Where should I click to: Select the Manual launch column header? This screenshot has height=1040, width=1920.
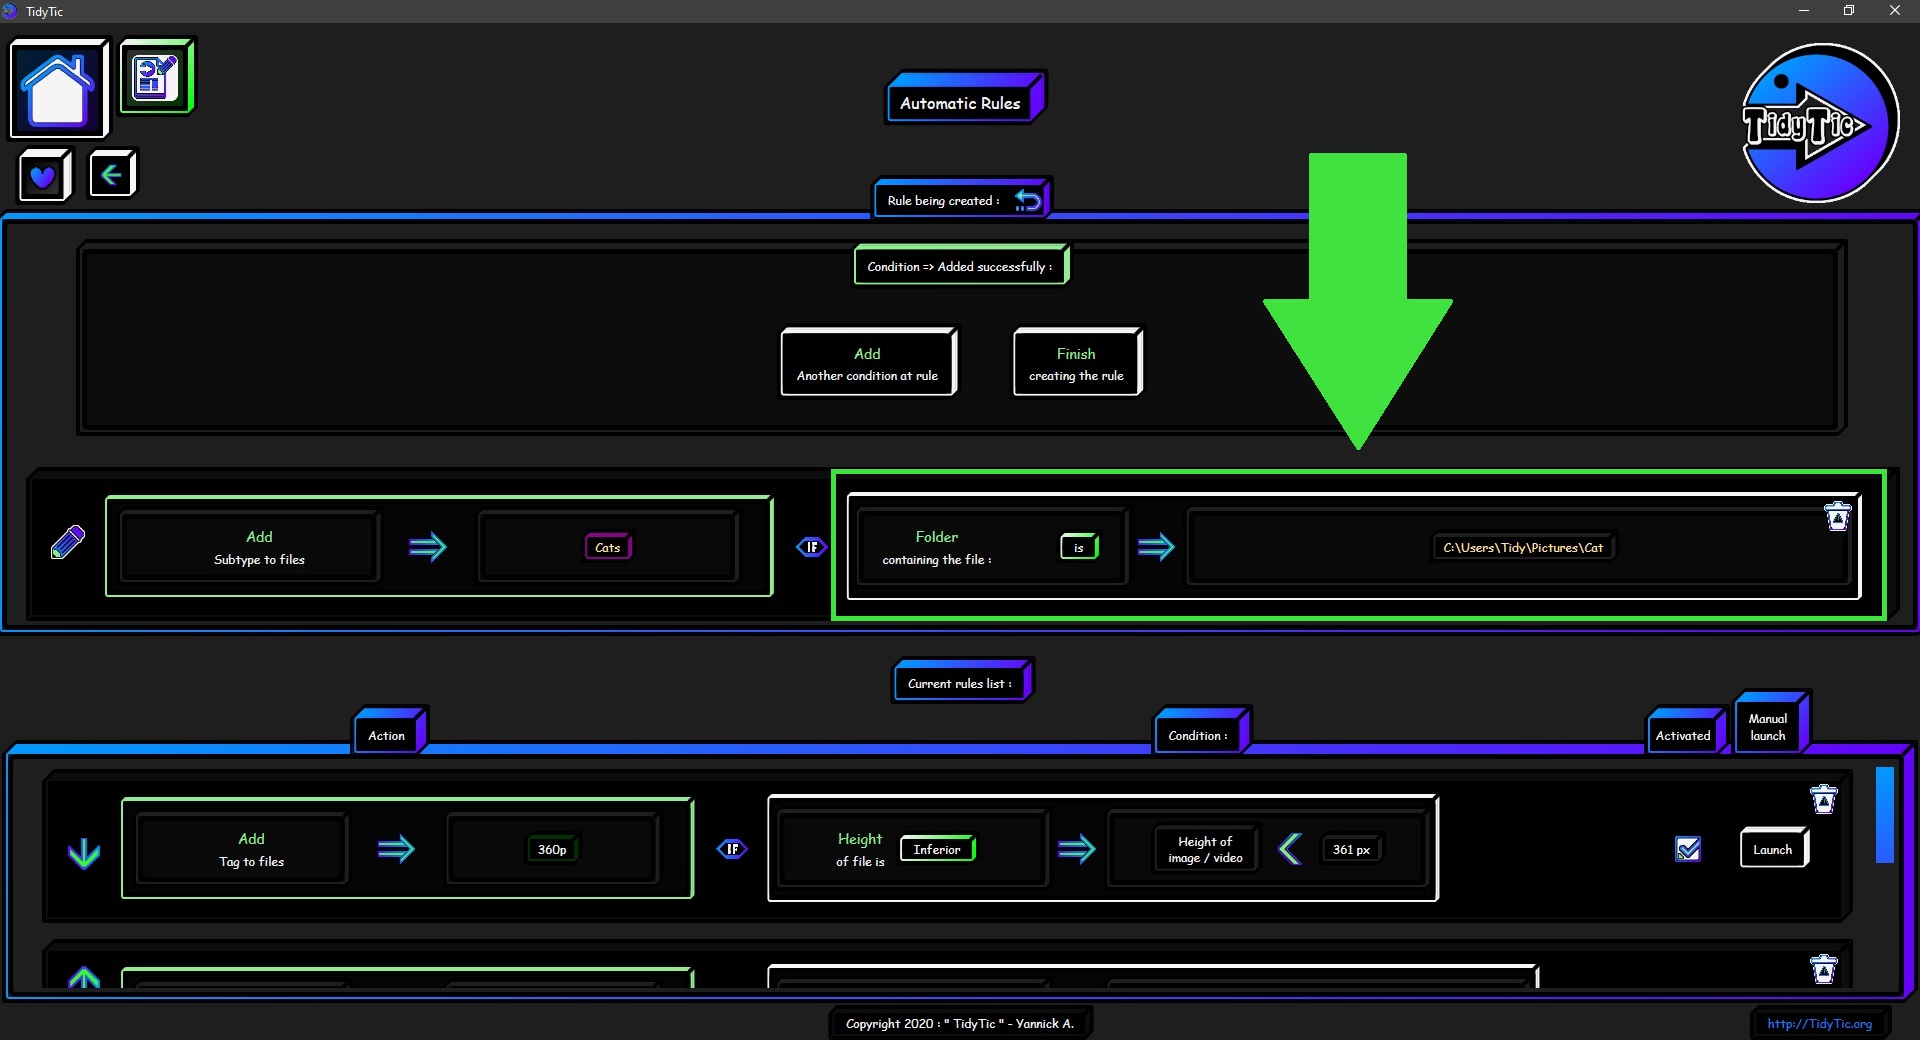[1771, 722]
